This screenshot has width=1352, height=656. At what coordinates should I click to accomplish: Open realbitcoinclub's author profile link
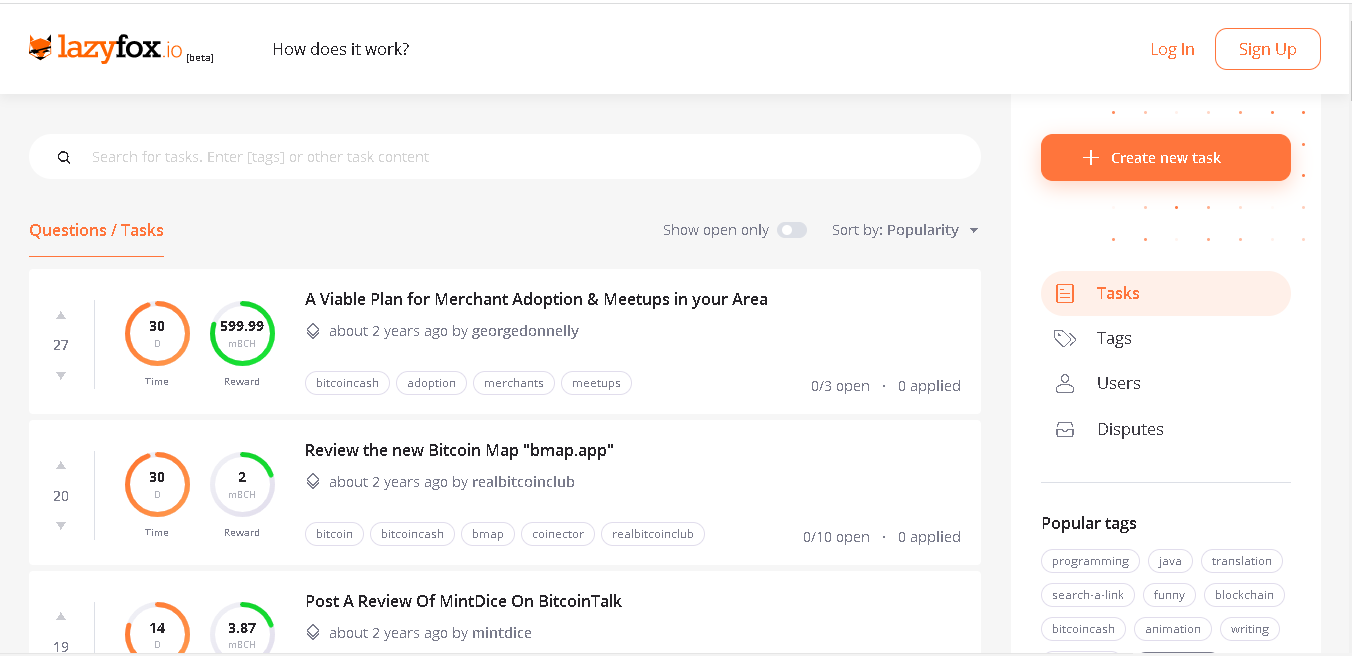[x=523, y=482]
